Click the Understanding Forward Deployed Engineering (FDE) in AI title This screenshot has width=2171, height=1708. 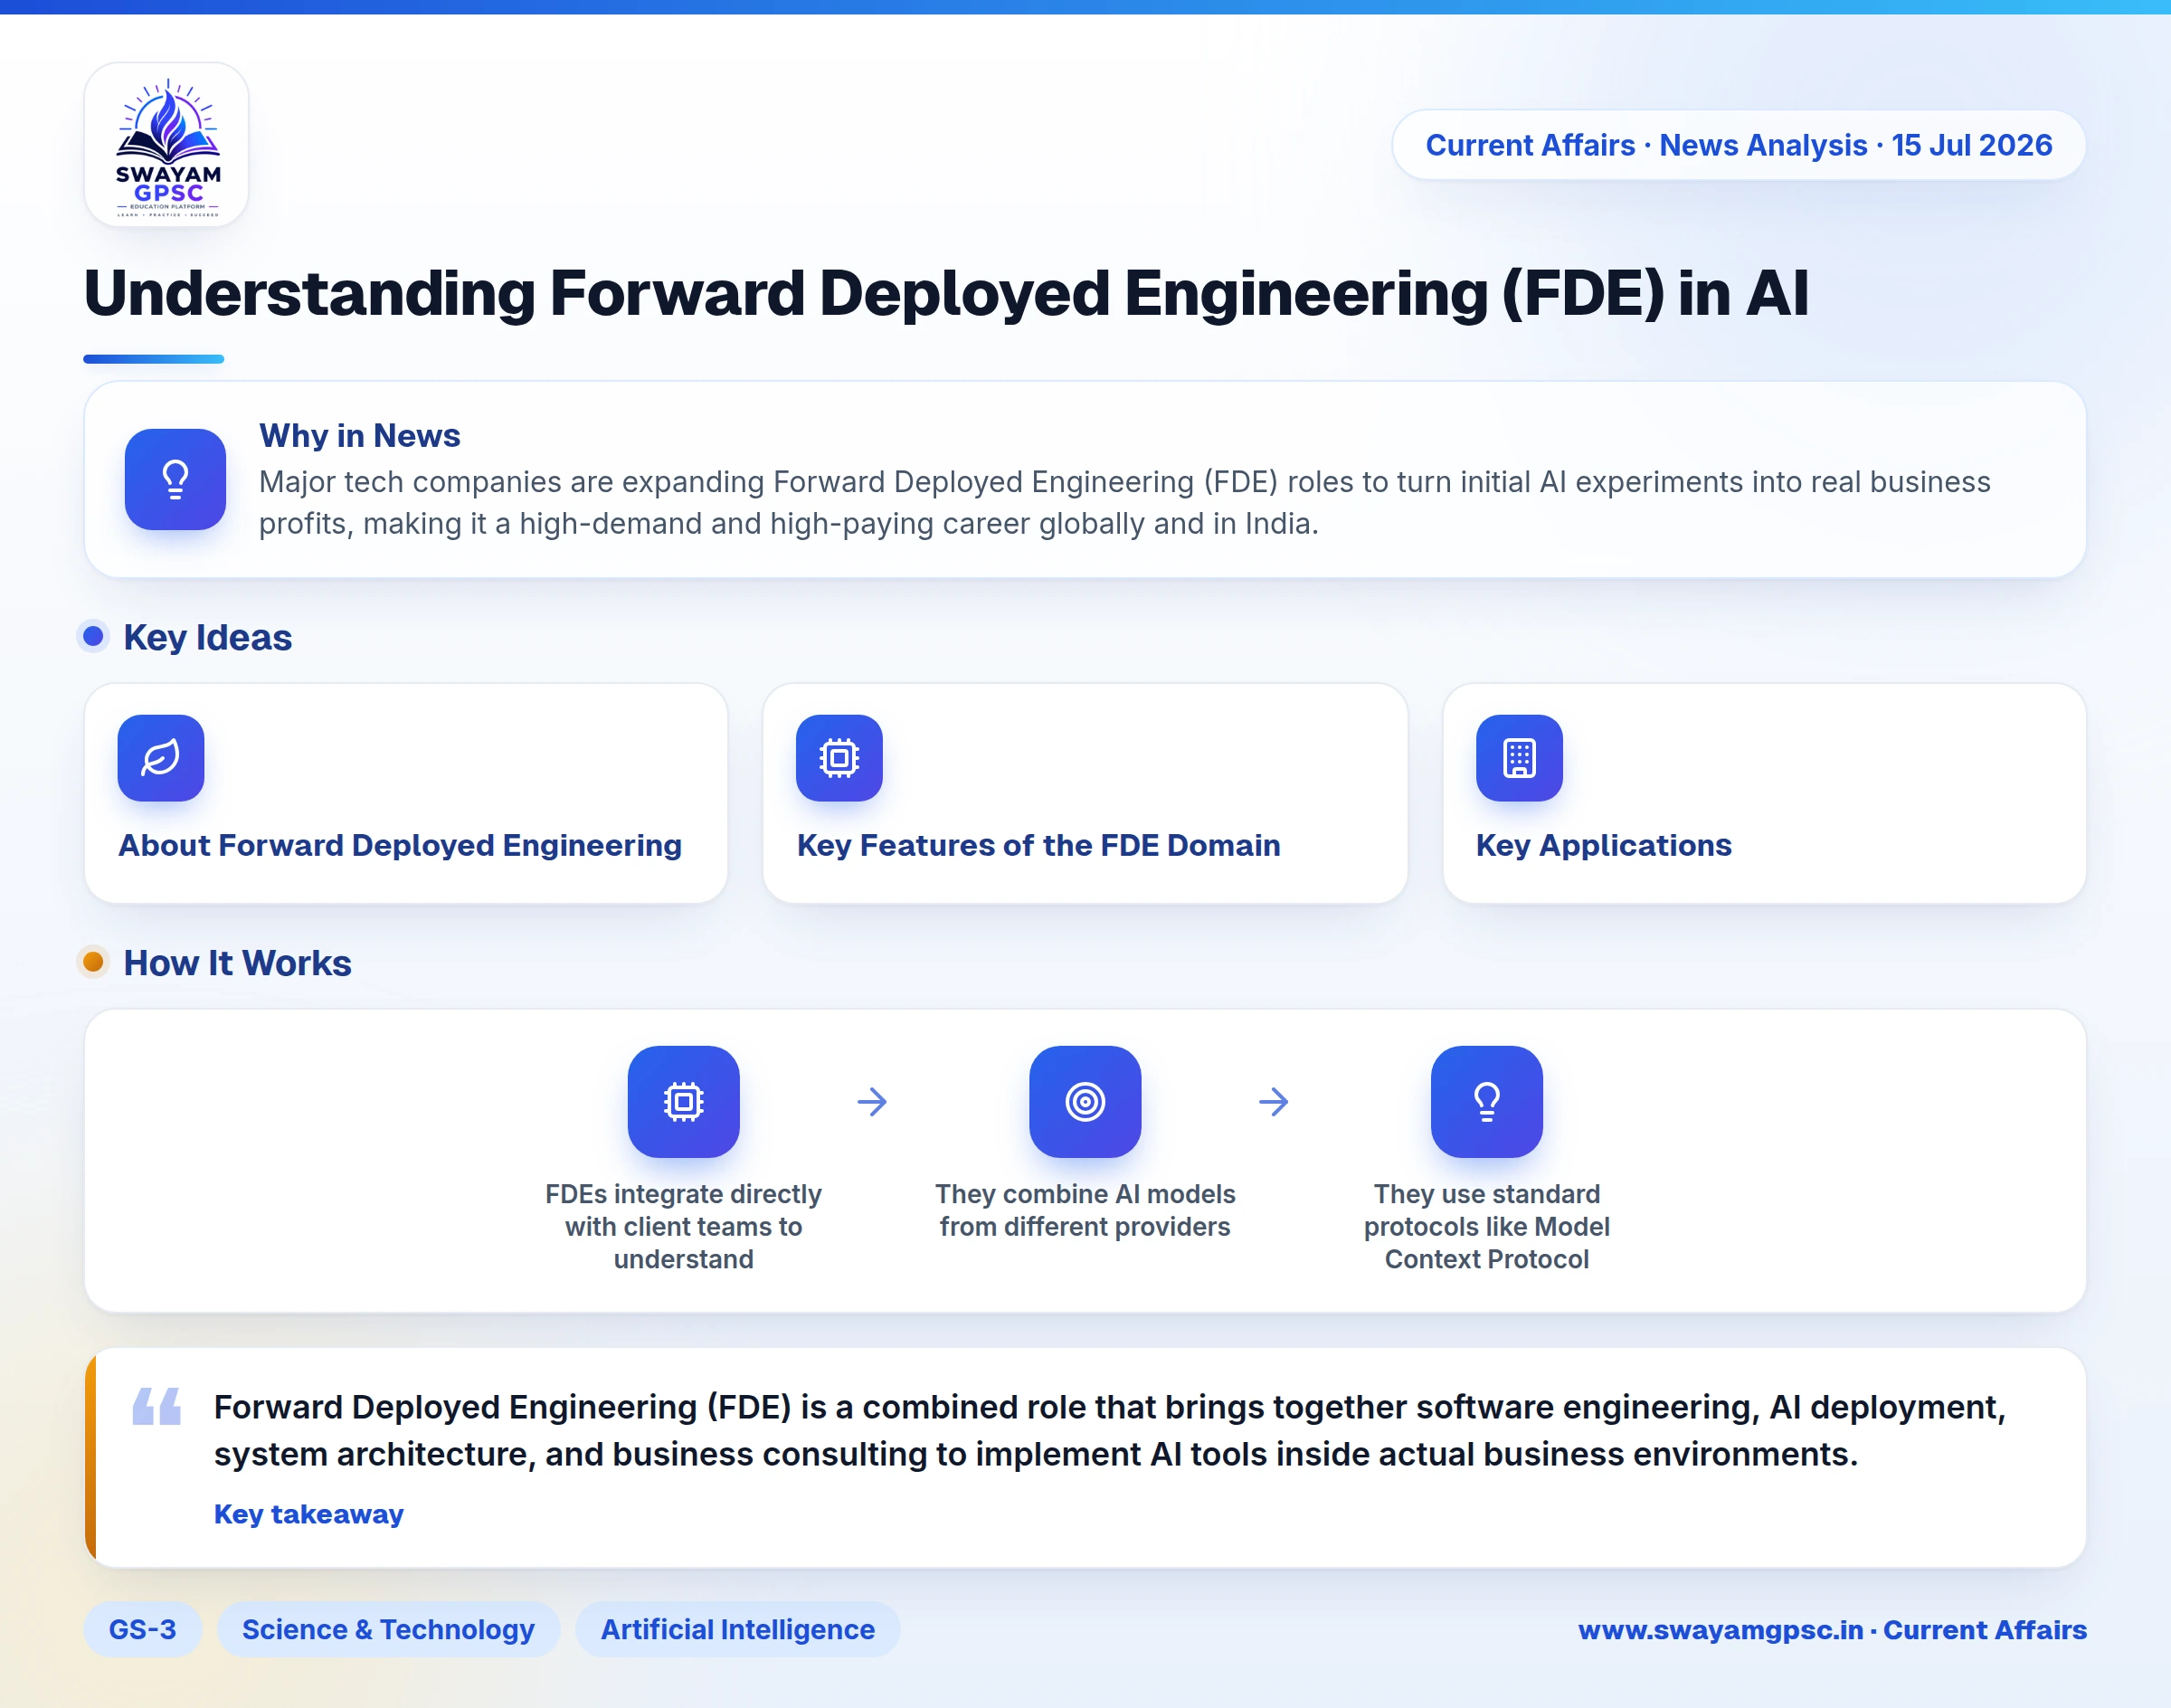[x=946, y=294]
